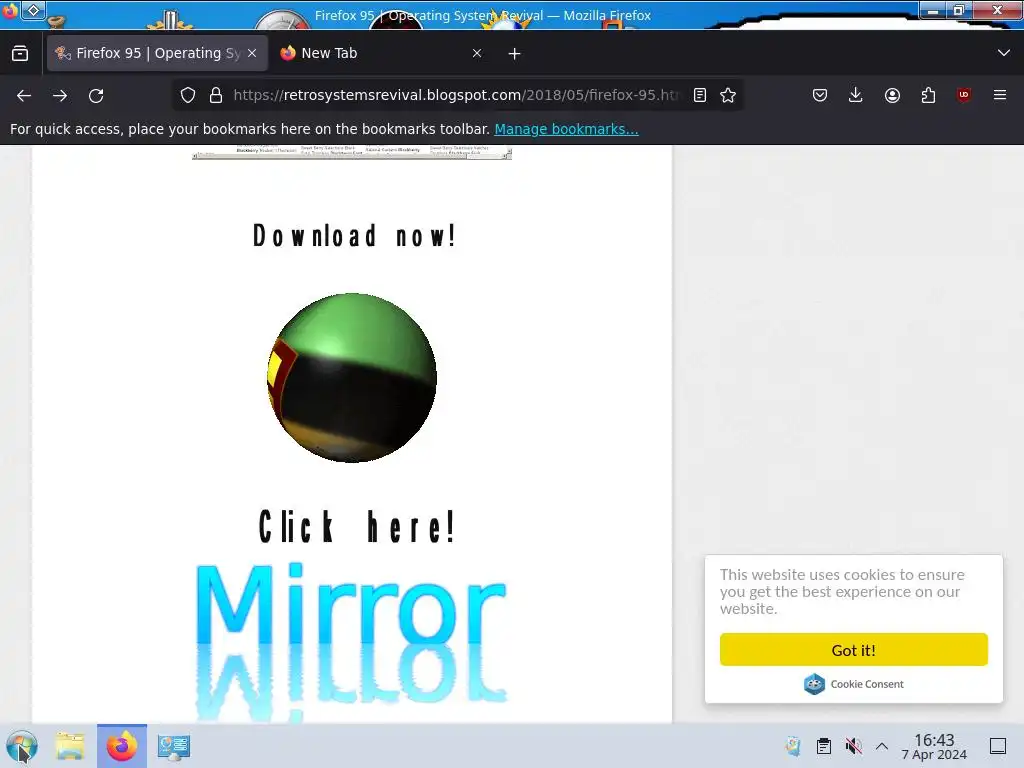Screen dimensions: 1024x768
Task: Click the Mirror download graphic
Action: pos(351,642)
